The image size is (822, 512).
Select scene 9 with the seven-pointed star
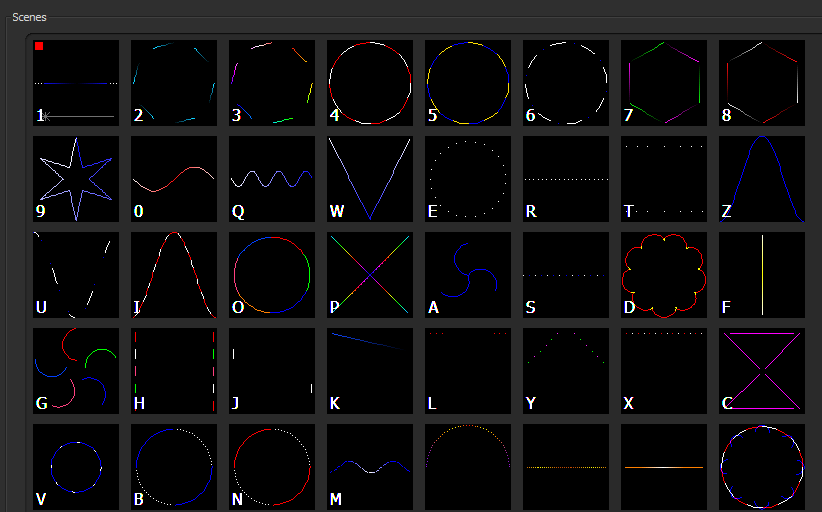(x=76, y=179)
